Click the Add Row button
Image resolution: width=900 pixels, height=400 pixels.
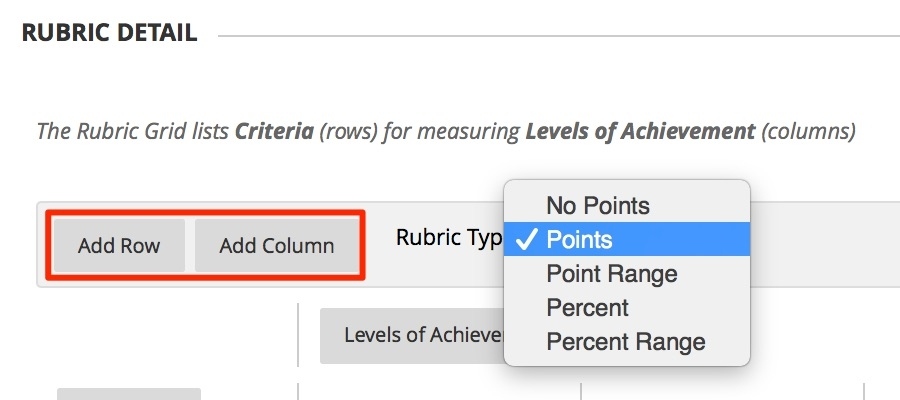(119, 245)
